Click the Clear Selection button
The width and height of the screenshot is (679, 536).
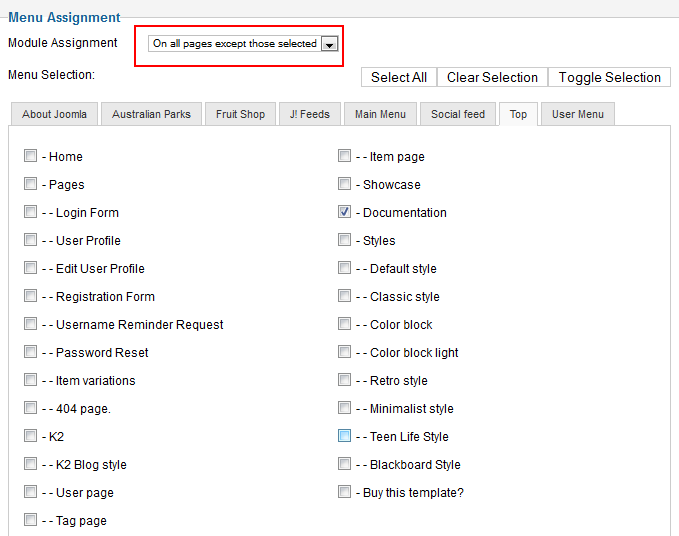click(x=492, y=77)
